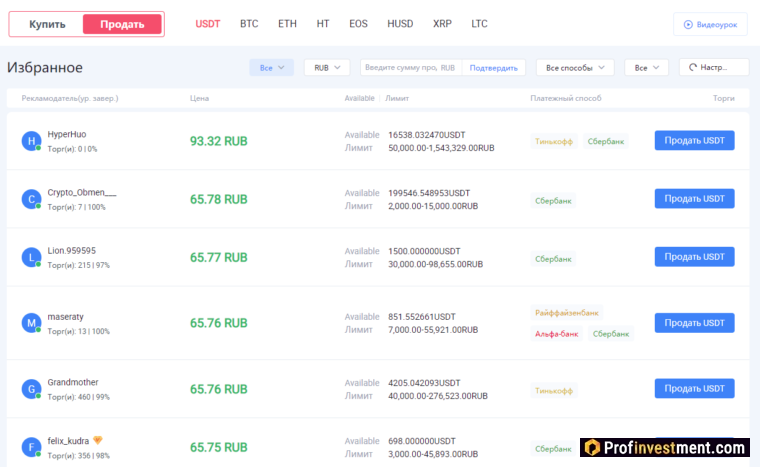Image resolution: width=760 pixels, height=467 pixels.
Task: Click the 65.75 RUB price
Action: (219, 447)
